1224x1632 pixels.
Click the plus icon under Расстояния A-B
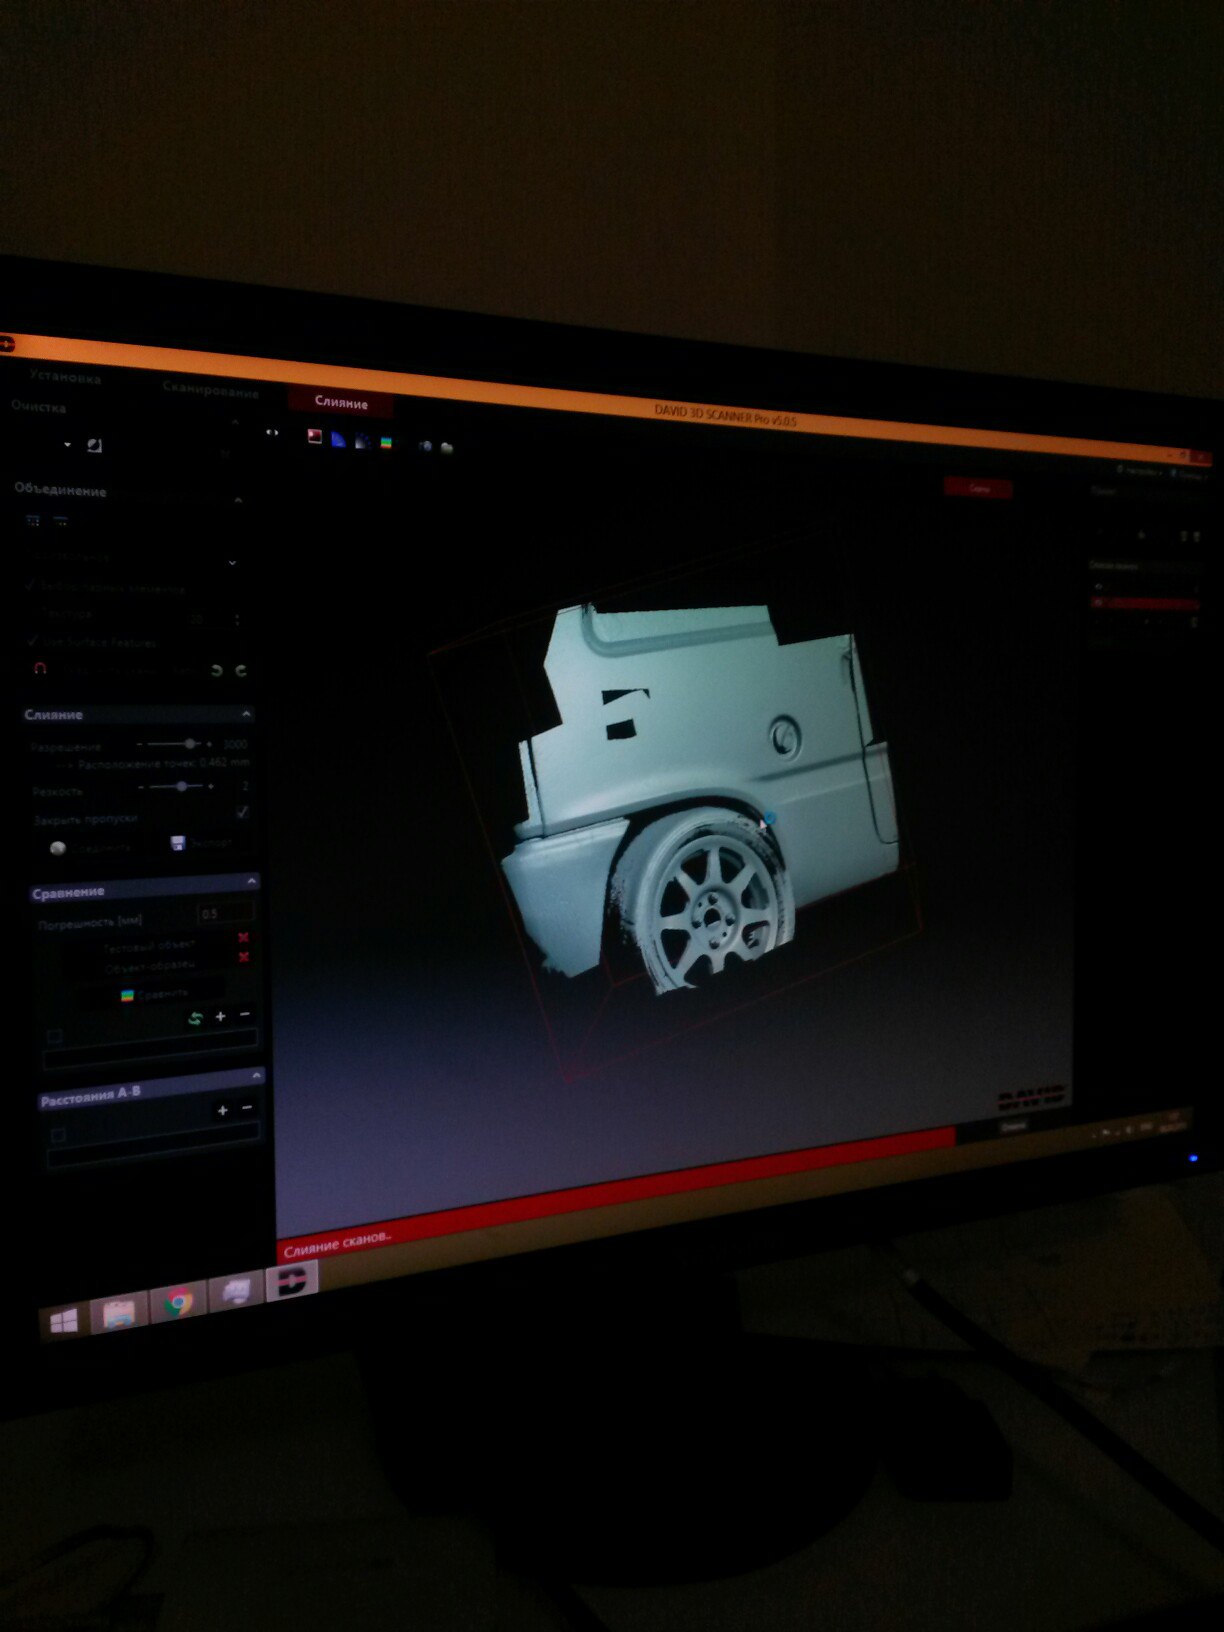[222, 1109]
